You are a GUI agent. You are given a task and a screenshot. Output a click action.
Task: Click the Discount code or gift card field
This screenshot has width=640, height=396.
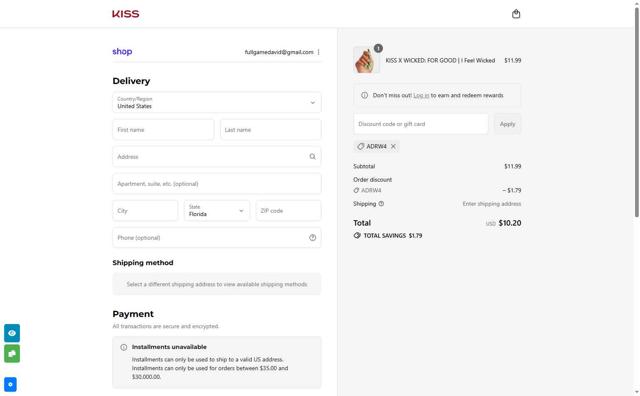tap(421, 124)
